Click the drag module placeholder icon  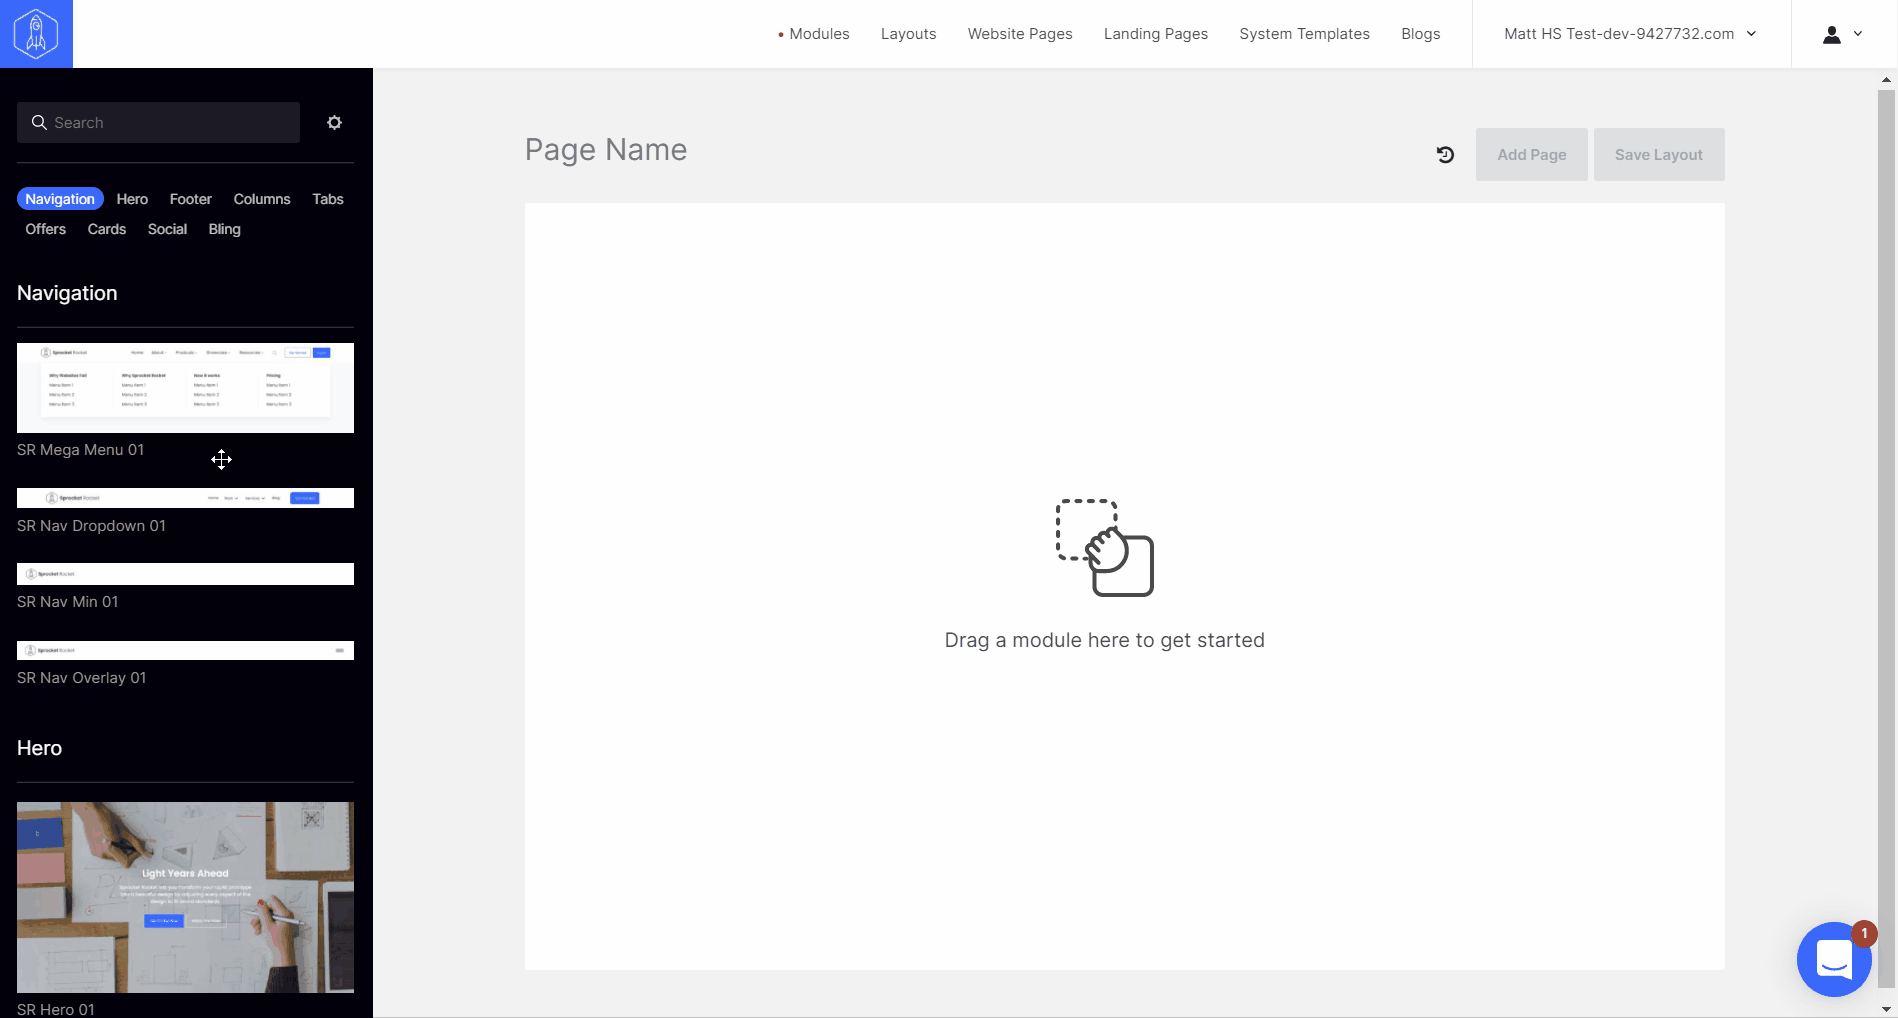click(1104, 548)
